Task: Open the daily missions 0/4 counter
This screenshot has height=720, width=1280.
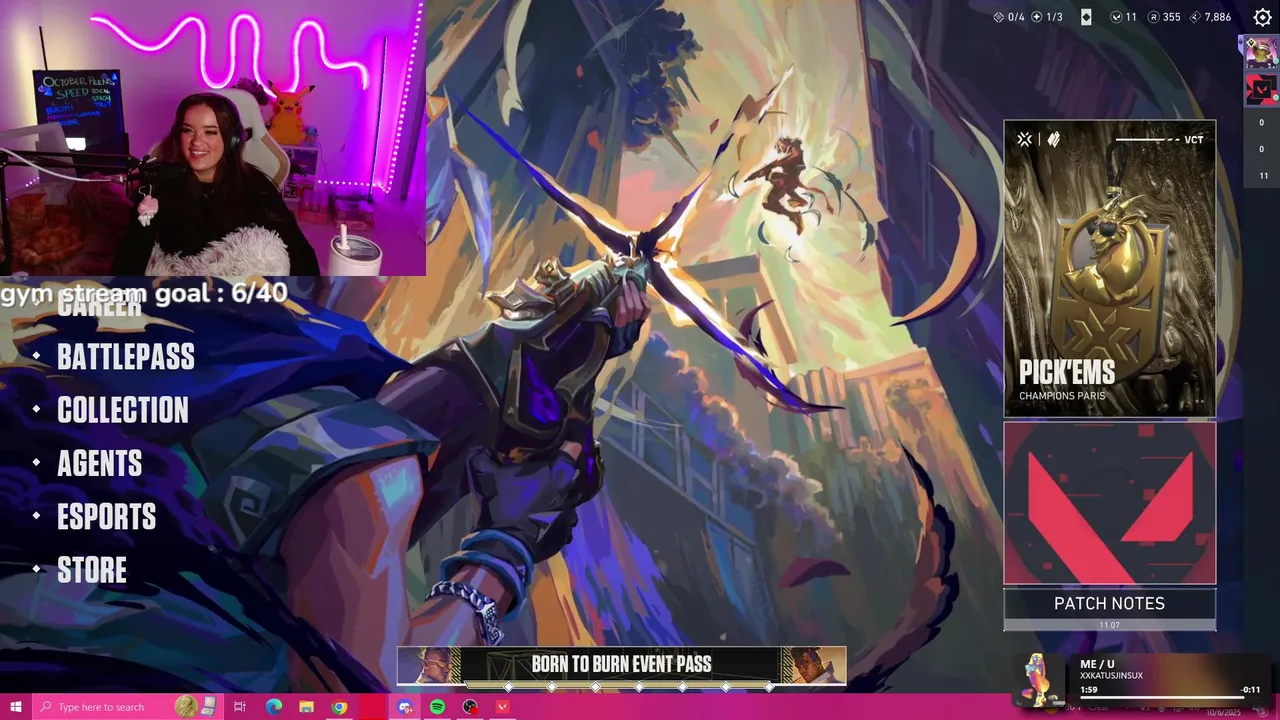Action: (1008, 17)
